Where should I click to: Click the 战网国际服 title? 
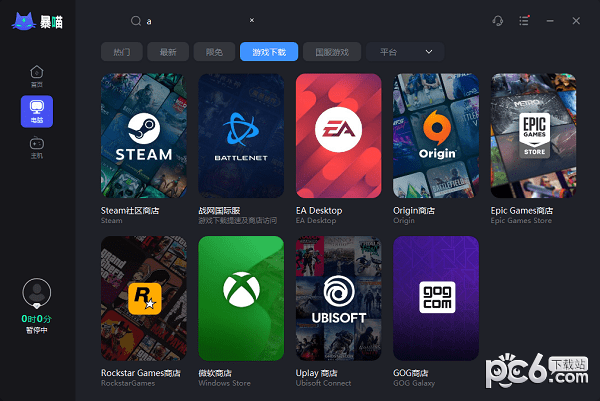(x=219, y=210)
